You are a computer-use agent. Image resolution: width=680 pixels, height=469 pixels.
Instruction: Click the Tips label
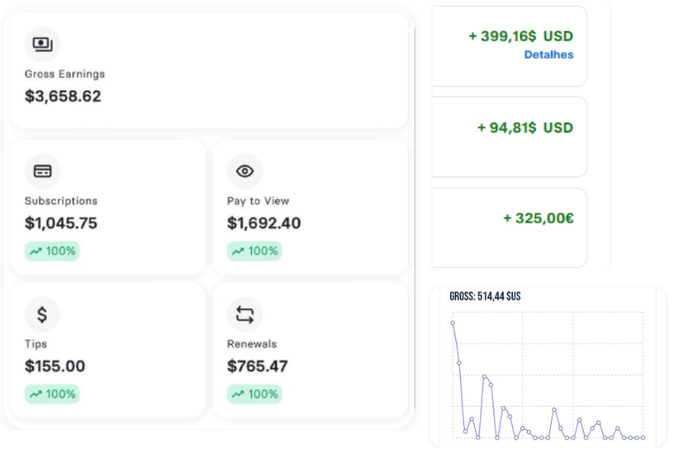click(x=36, y=344)
